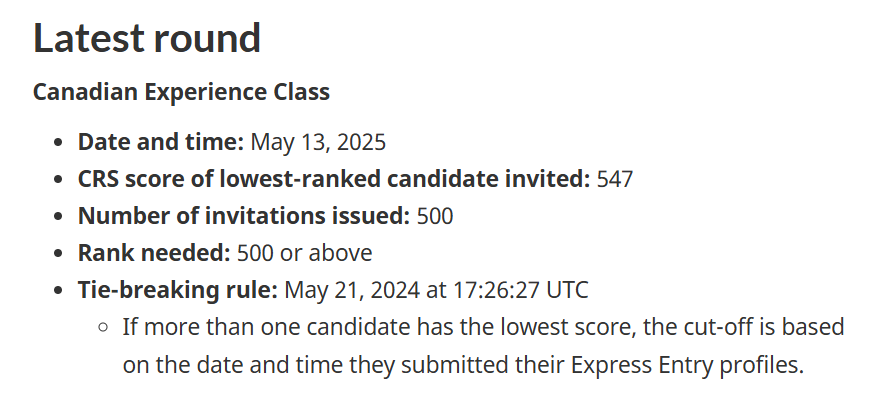883x399 pixels.
Task: Click the bullet dot before "Rank needed"
Action: point(57,254)
